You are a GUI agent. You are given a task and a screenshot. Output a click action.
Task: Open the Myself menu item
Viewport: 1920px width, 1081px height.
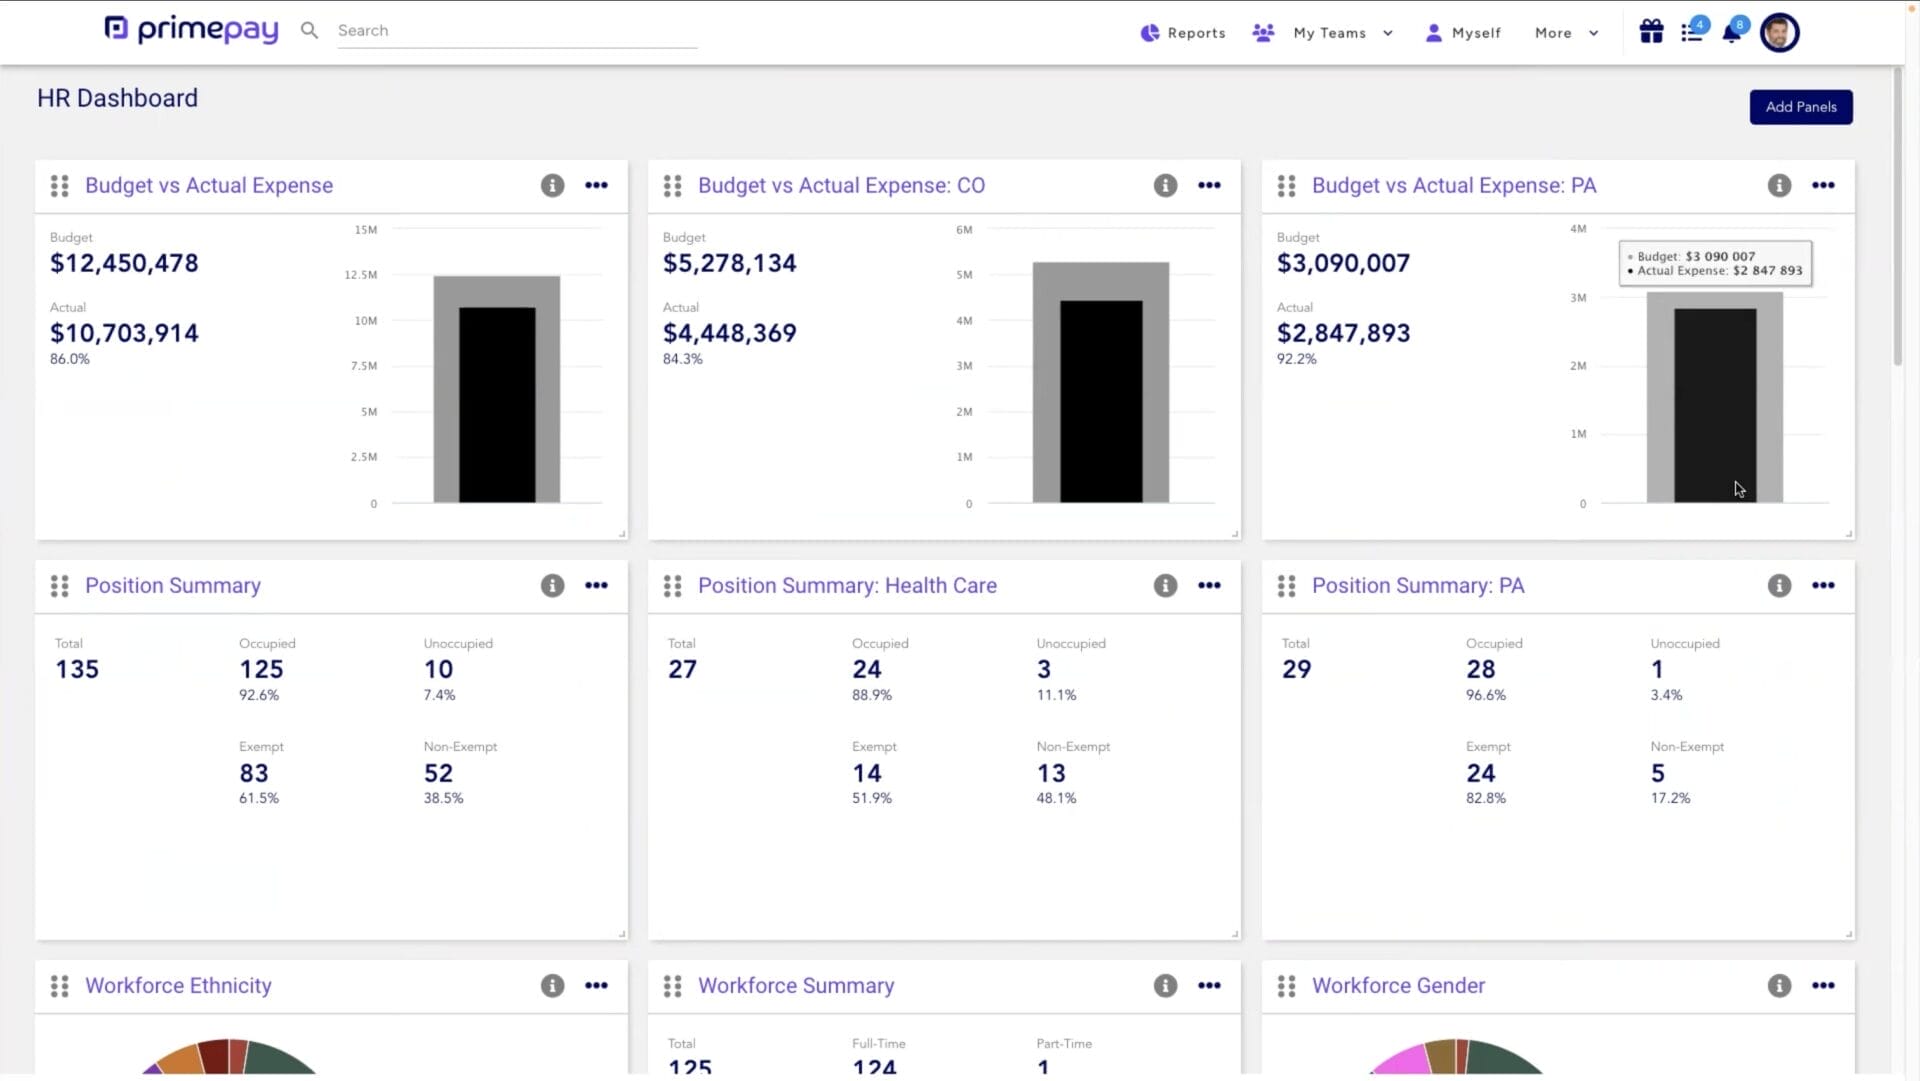click(1463, 33)
